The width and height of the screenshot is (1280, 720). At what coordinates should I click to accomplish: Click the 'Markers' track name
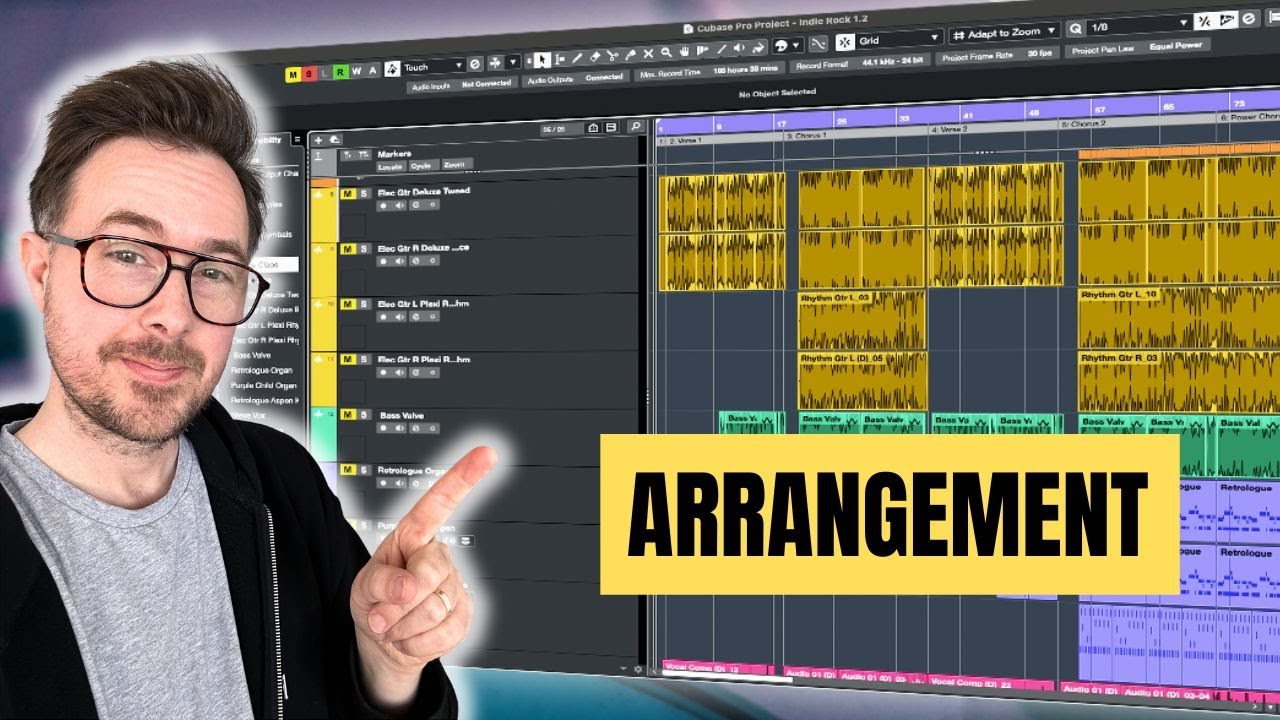[394, 154]
